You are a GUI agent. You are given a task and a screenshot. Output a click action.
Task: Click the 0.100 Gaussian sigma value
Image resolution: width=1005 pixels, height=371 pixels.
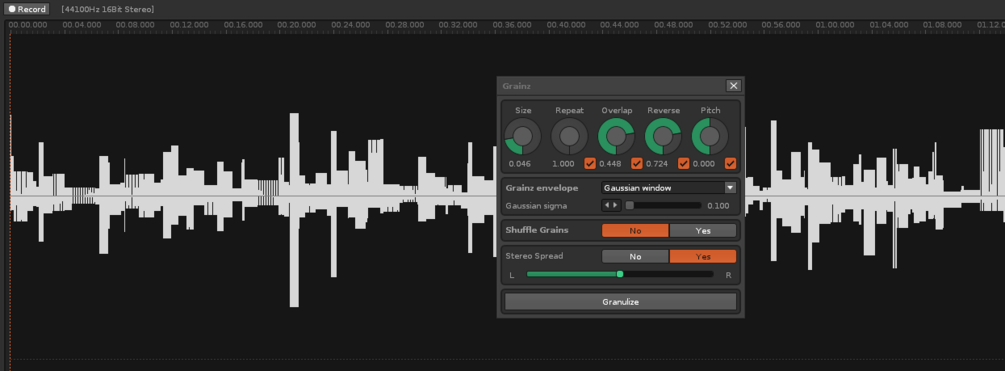point(718,206)
